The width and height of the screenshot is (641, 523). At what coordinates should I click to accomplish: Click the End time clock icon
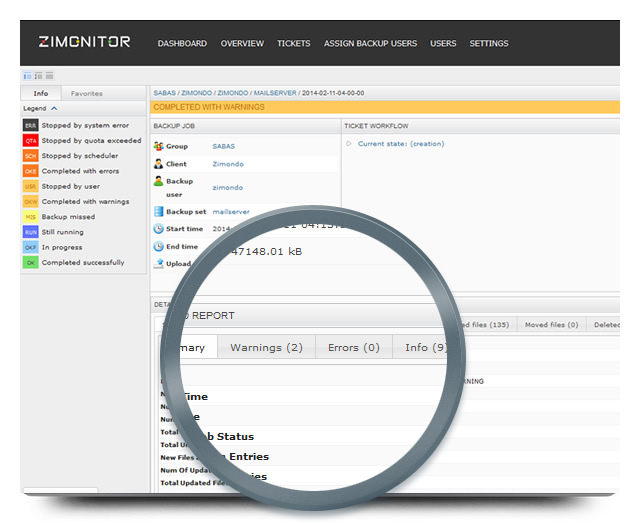point(158,246)
